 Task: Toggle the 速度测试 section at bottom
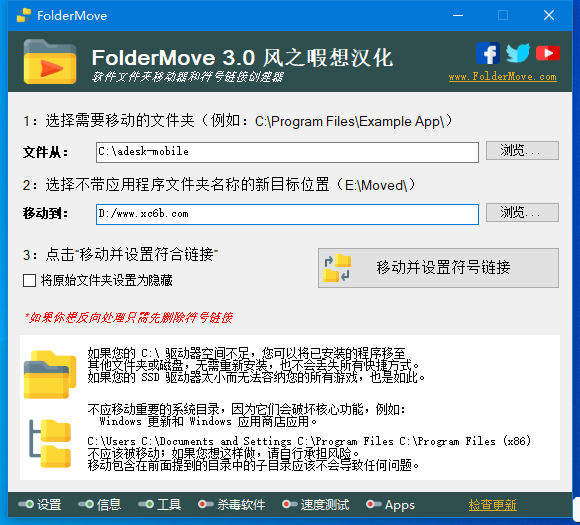pos(316,505)
